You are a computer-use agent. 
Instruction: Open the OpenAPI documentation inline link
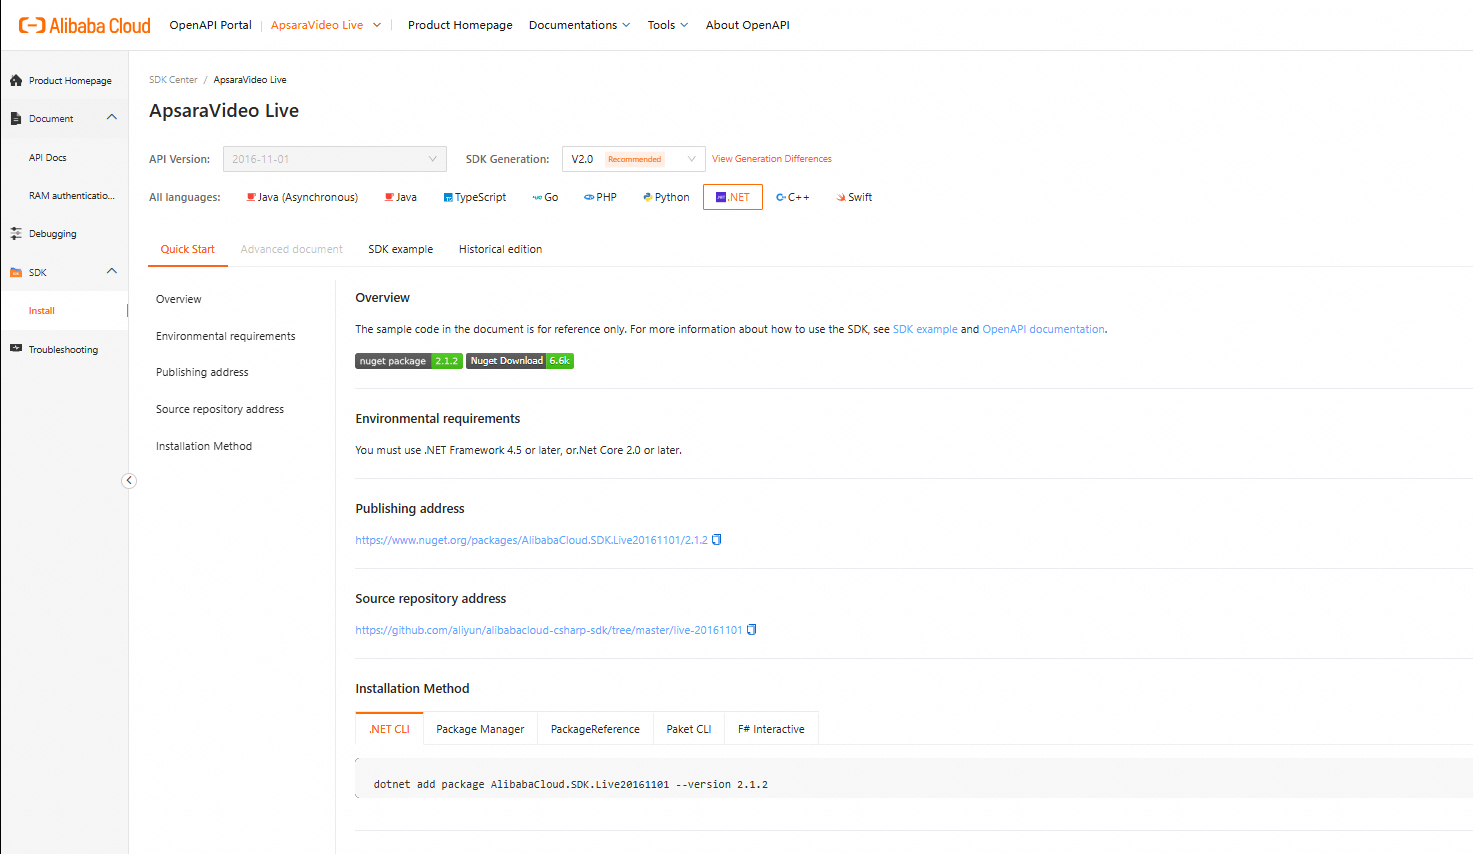1044,329
